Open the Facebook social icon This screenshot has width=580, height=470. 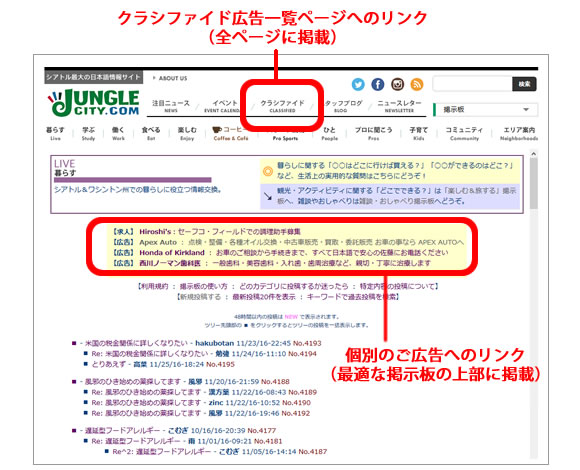(x=378, y=84)
